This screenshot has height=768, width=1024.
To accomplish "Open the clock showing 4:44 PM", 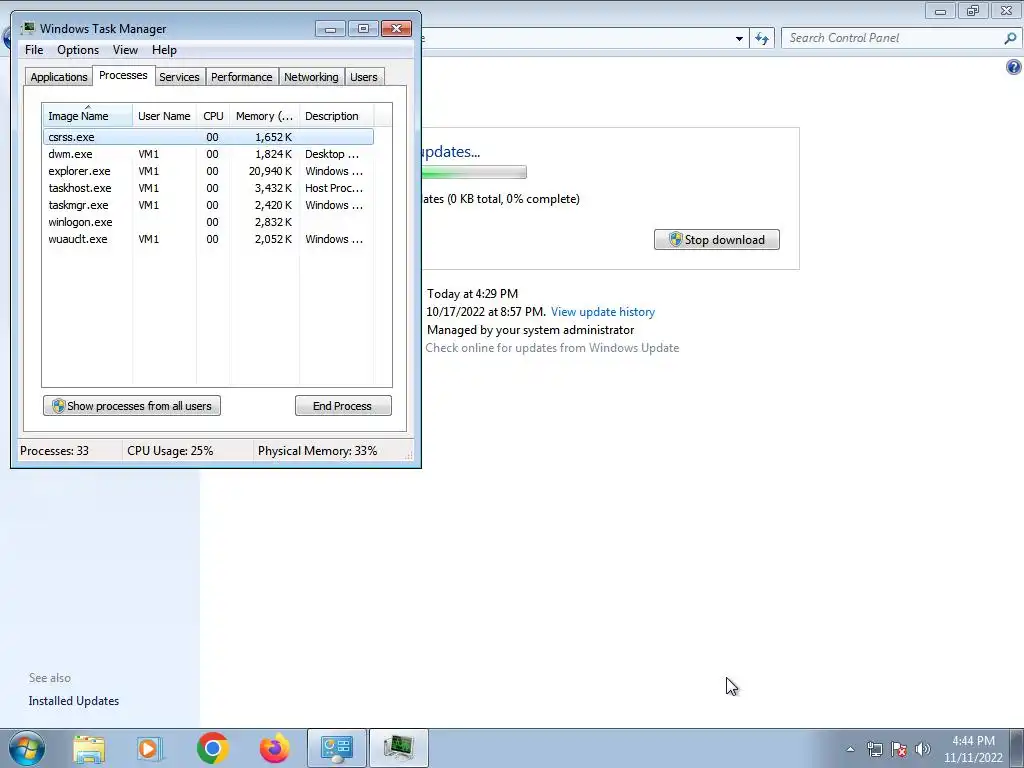I will 973,749.
